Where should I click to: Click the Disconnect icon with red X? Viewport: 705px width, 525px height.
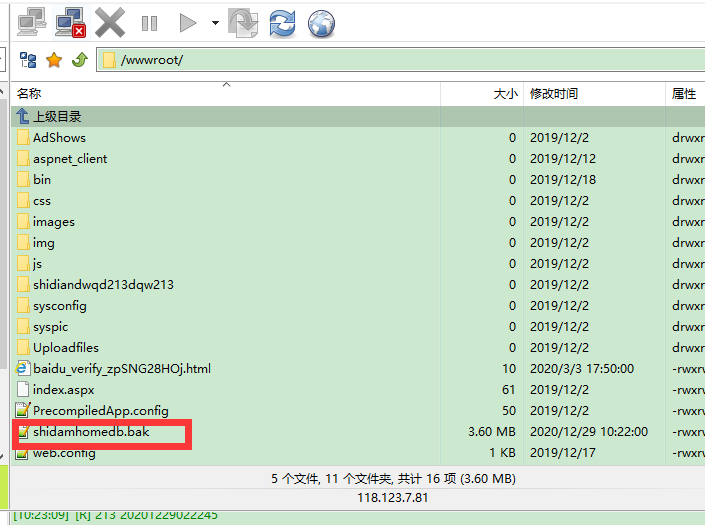click(x=70, y=21)
